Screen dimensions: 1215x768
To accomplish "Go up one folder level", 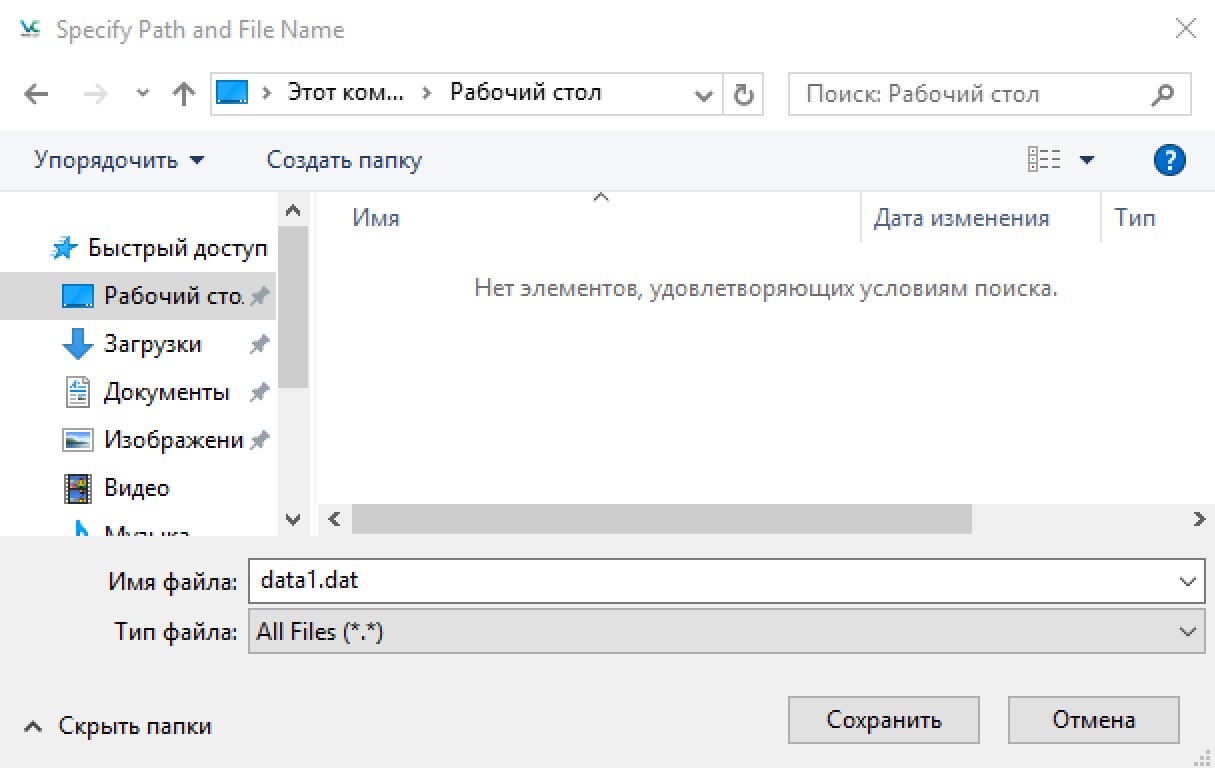I will coord(183,94).
